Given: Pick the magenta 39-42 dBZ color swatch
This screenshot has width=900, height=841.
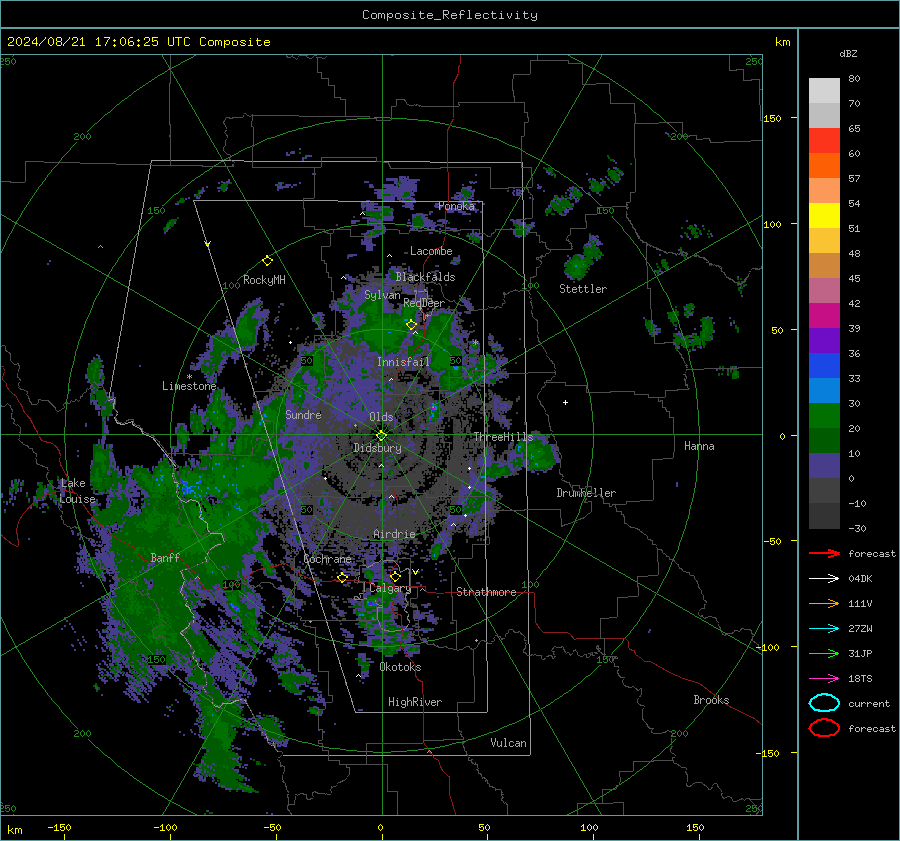Looking at the screenshot, I should 824,316.
